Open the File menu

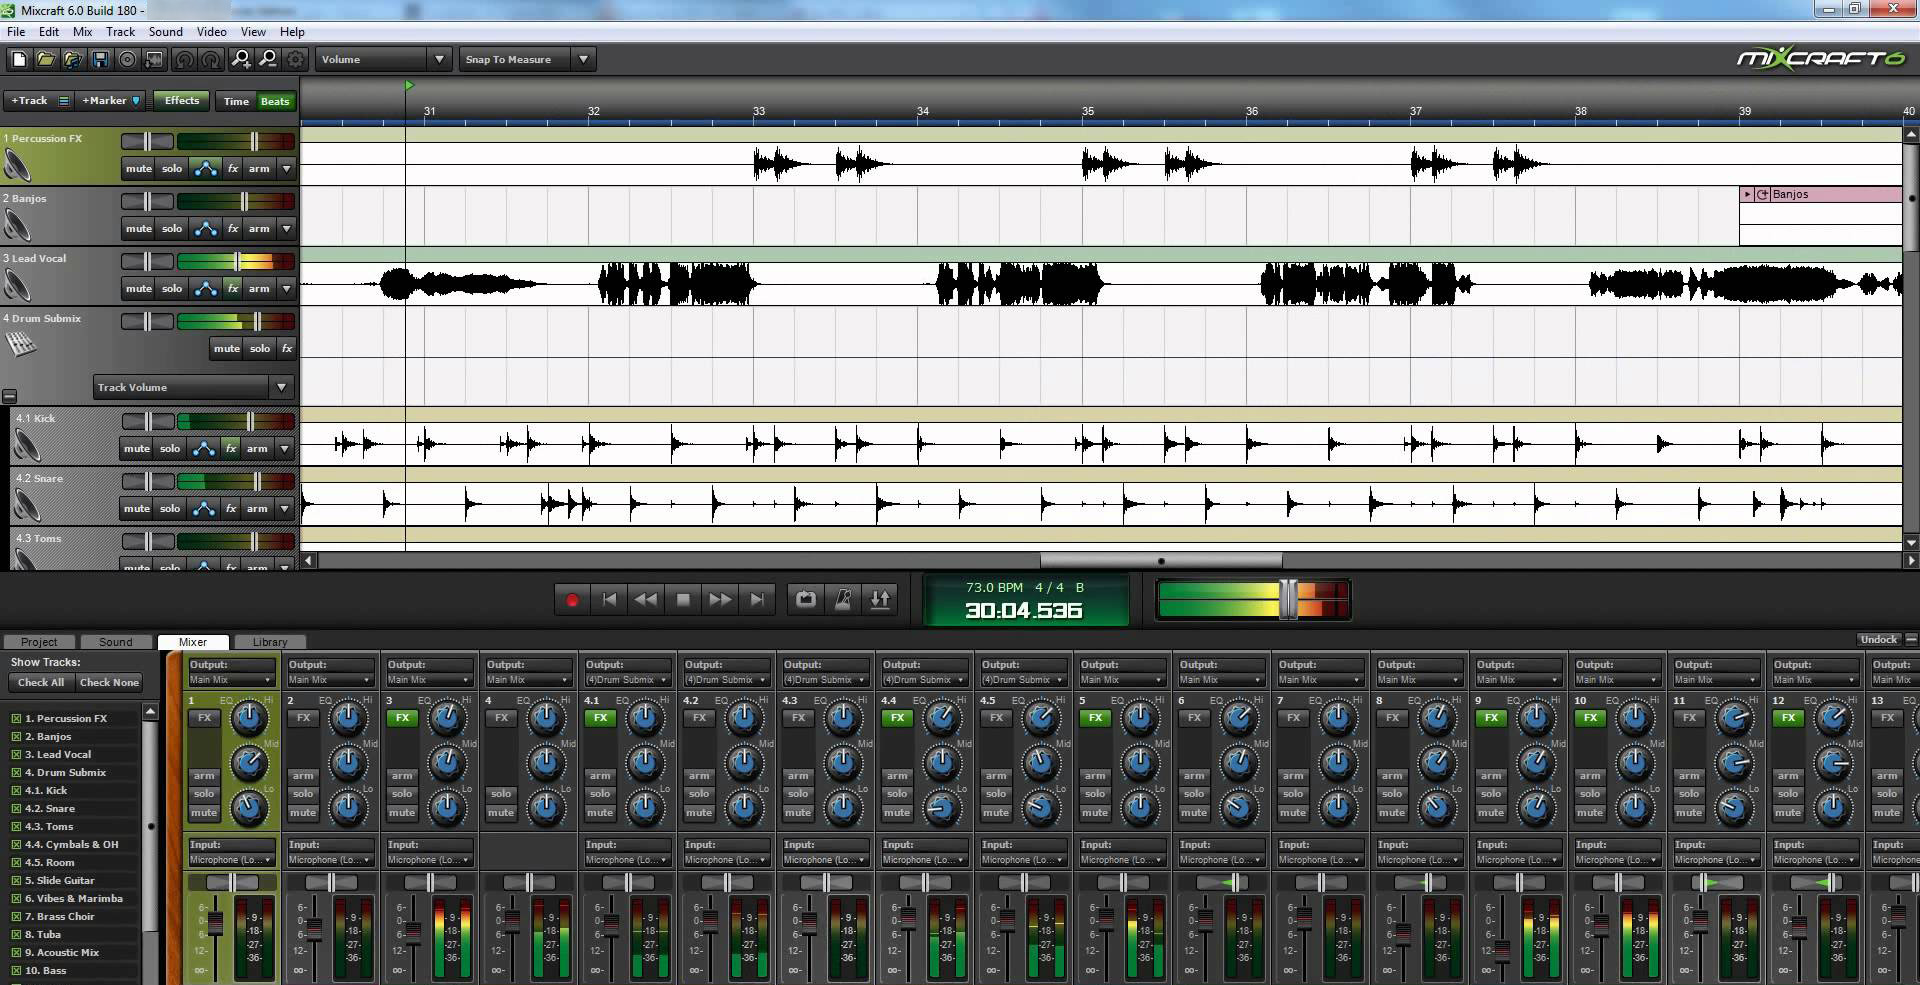[x=16, y=32]
